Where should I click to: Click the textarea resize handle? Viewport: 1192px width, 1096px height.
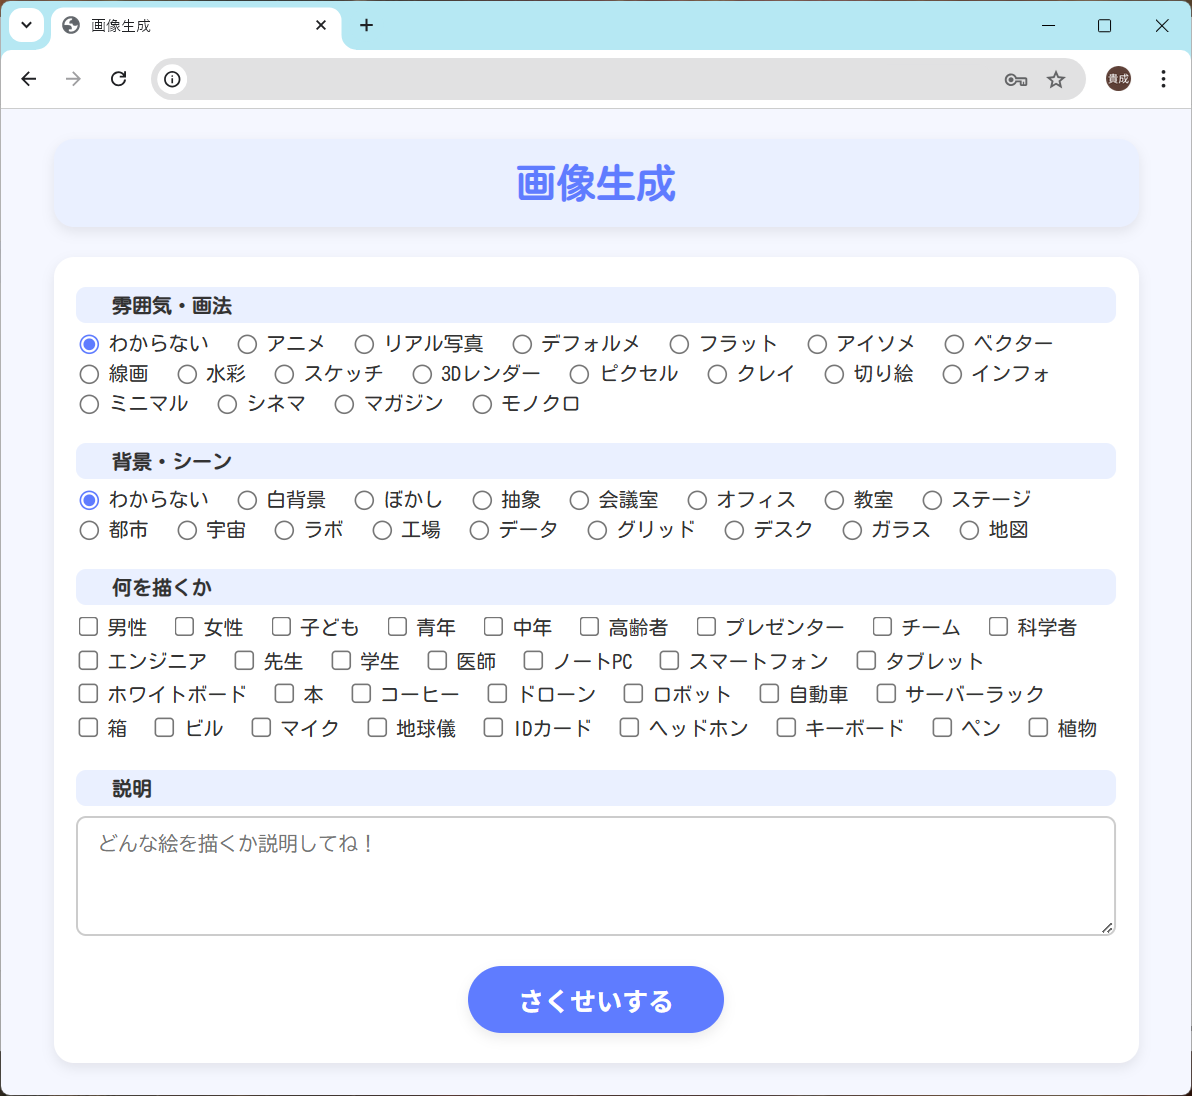(1107, 928)
